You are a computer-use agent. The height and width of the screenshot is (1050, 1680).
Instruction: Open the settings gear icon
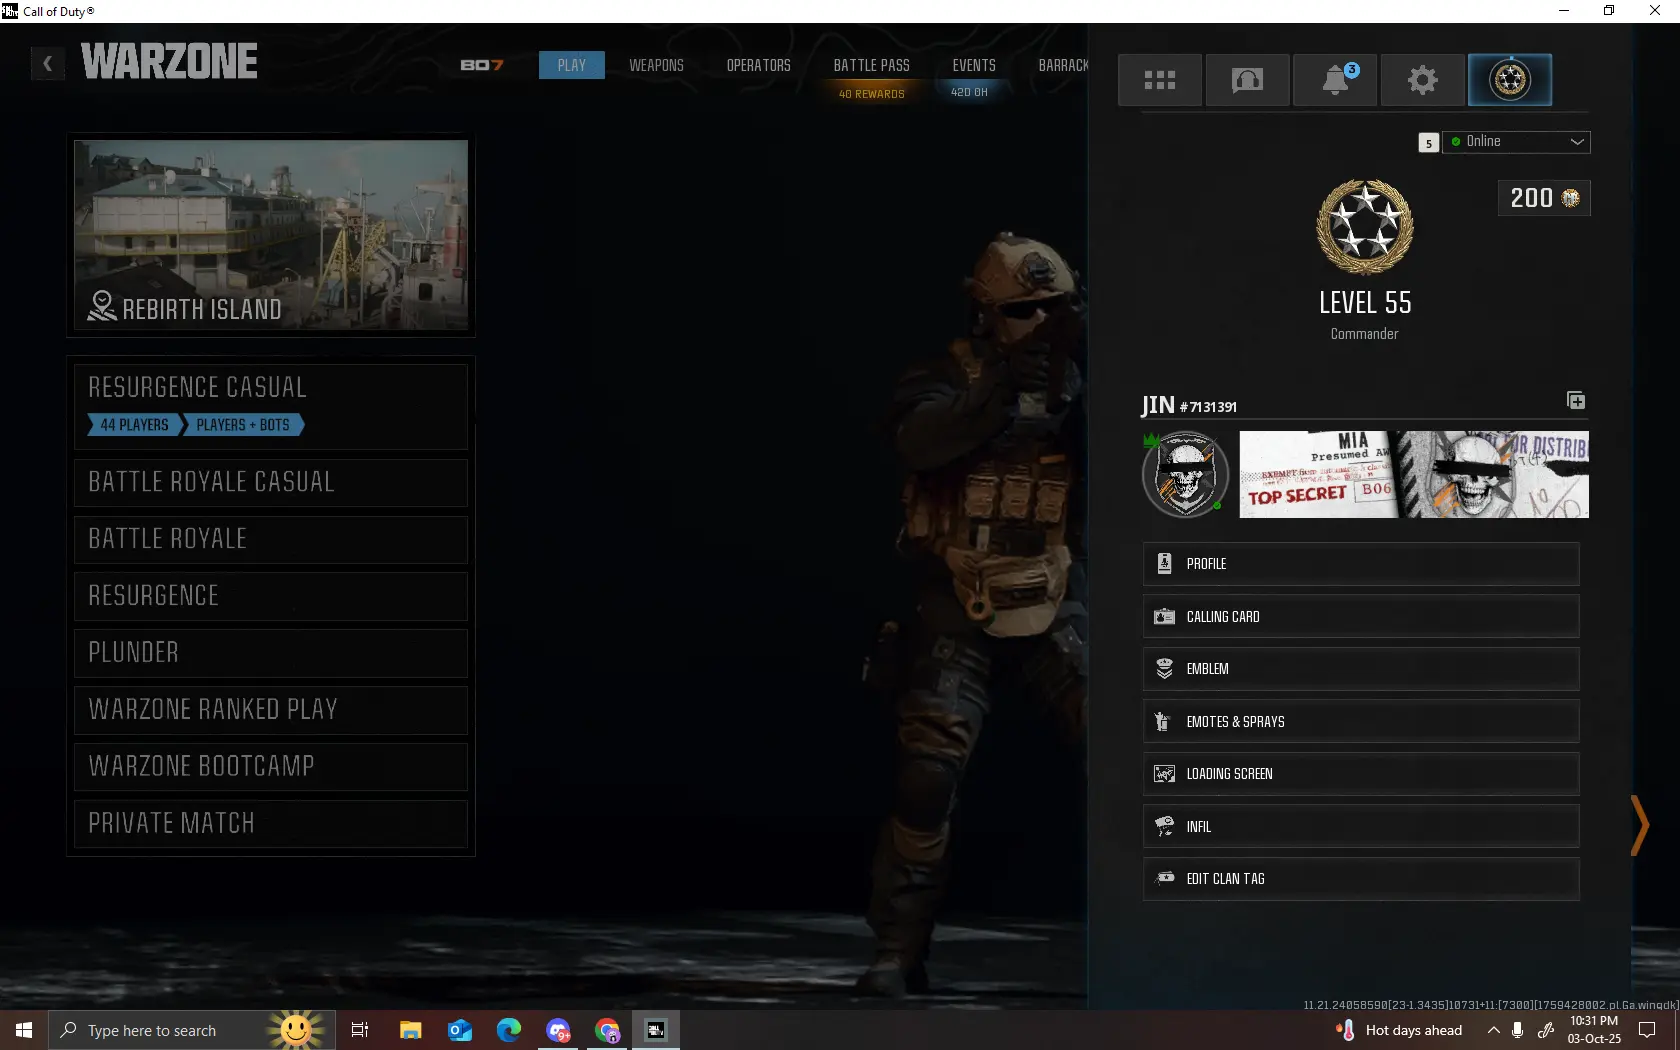pyautogui.click(x=1422, y=80)
